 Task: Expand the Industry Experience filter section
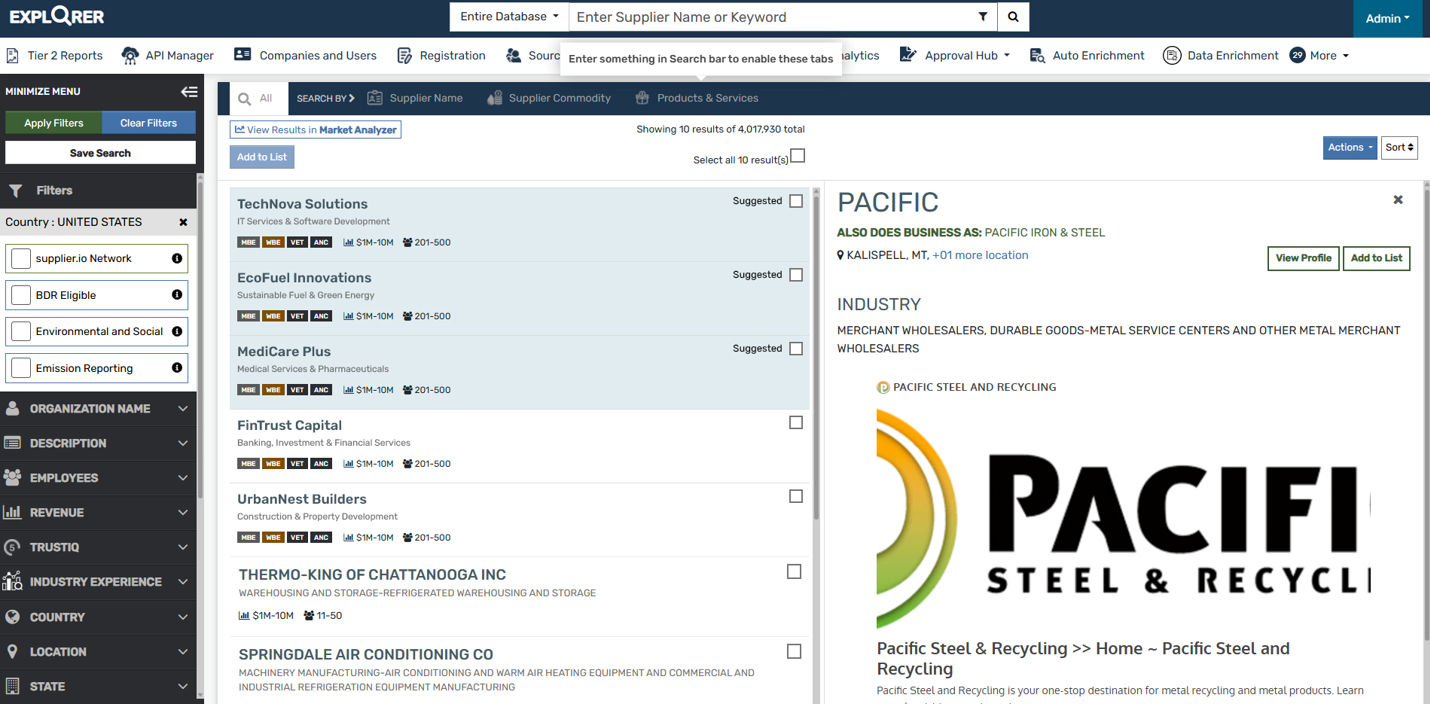coord(98,582)
